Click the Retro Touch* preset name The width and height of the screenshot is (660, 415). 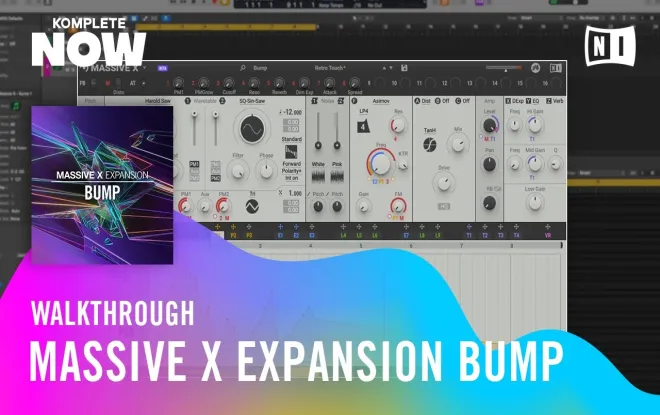(x=330, y=68)
